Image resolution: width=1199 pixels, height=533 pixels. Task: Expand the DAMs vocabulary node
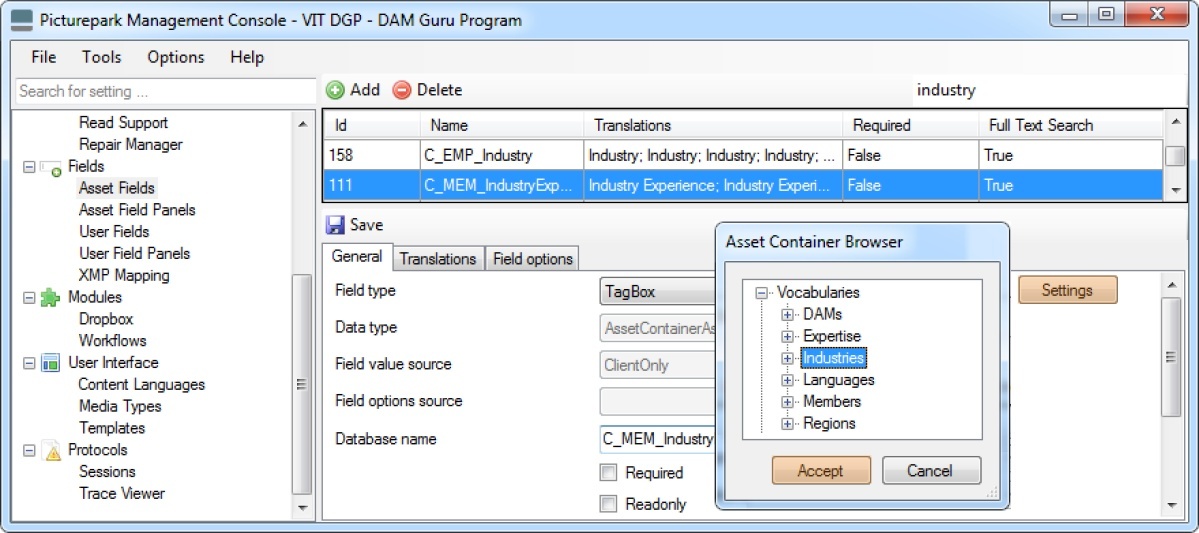[x=787, y=314]
